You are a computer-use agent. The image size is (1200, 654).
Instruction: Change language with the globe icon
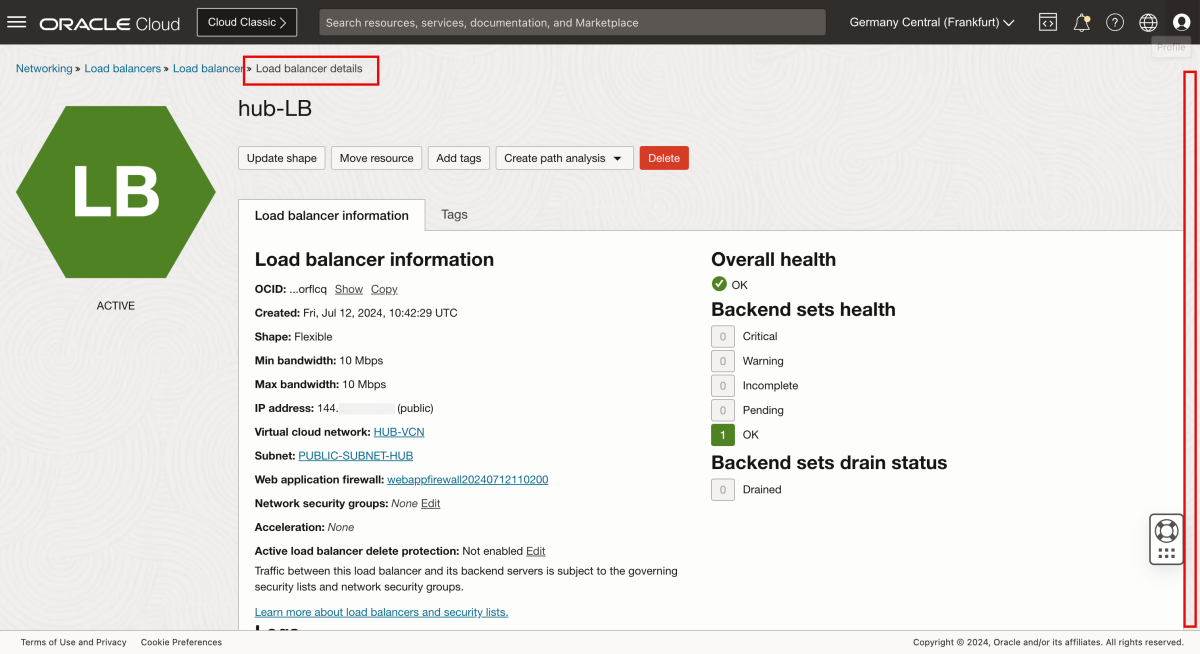tap(1148, 22)
